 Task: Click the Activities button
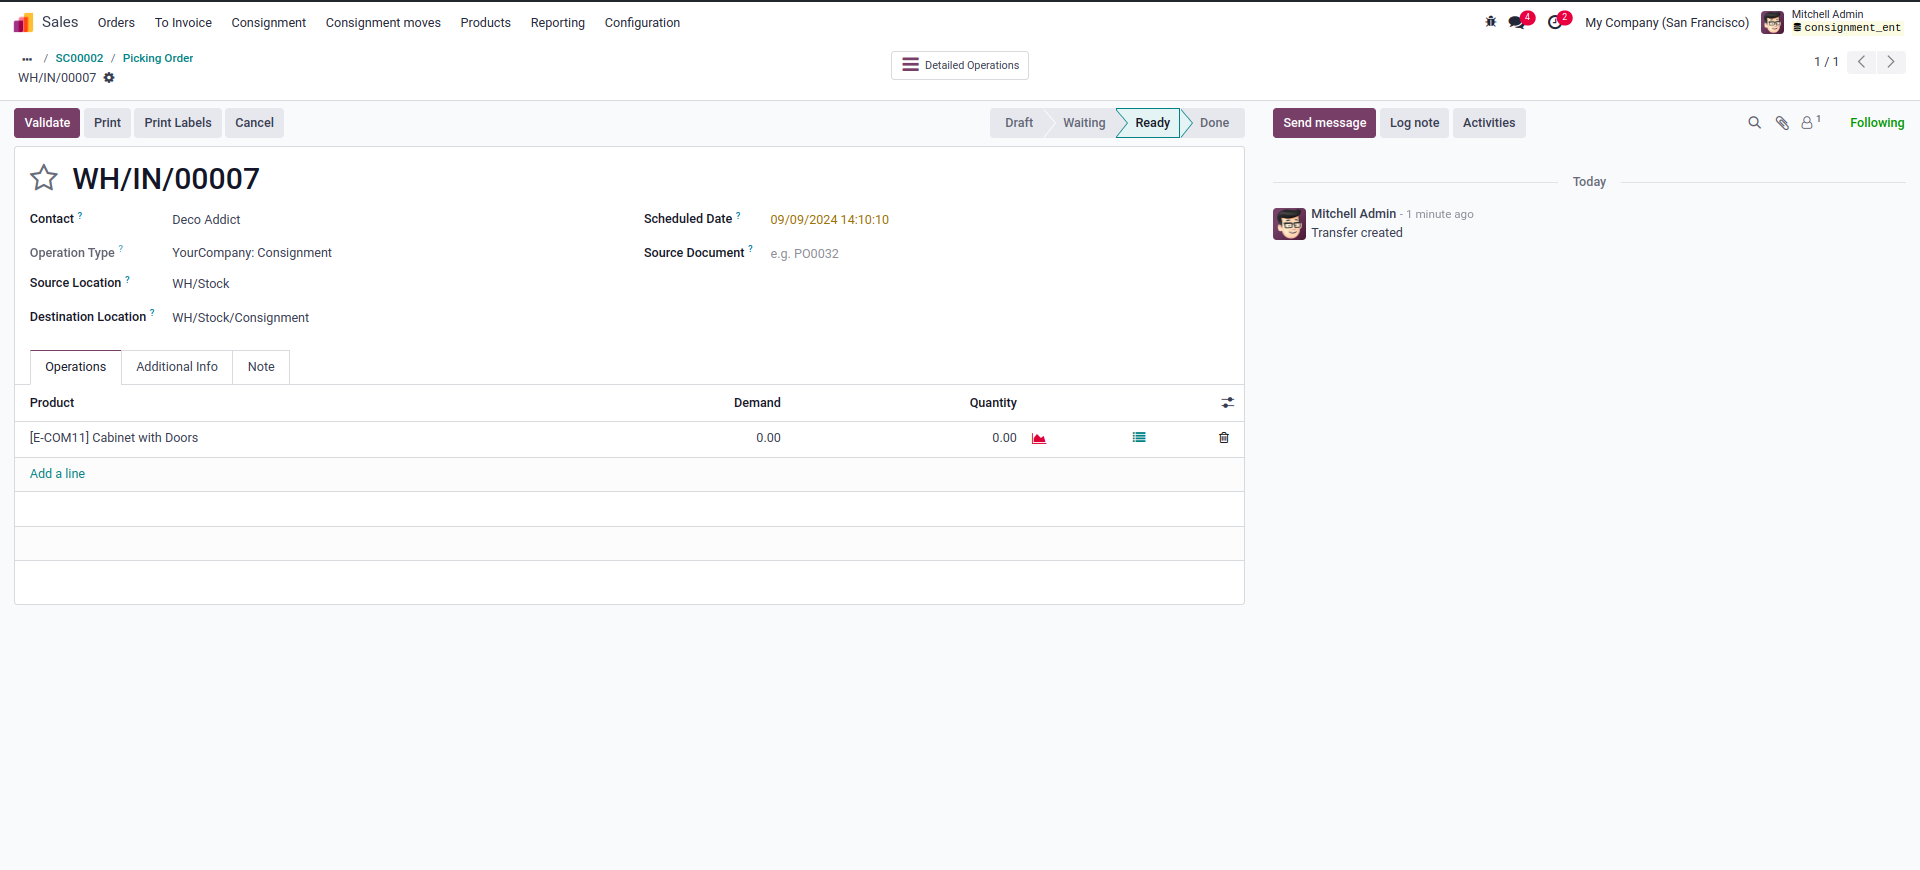click(1489, 123)
